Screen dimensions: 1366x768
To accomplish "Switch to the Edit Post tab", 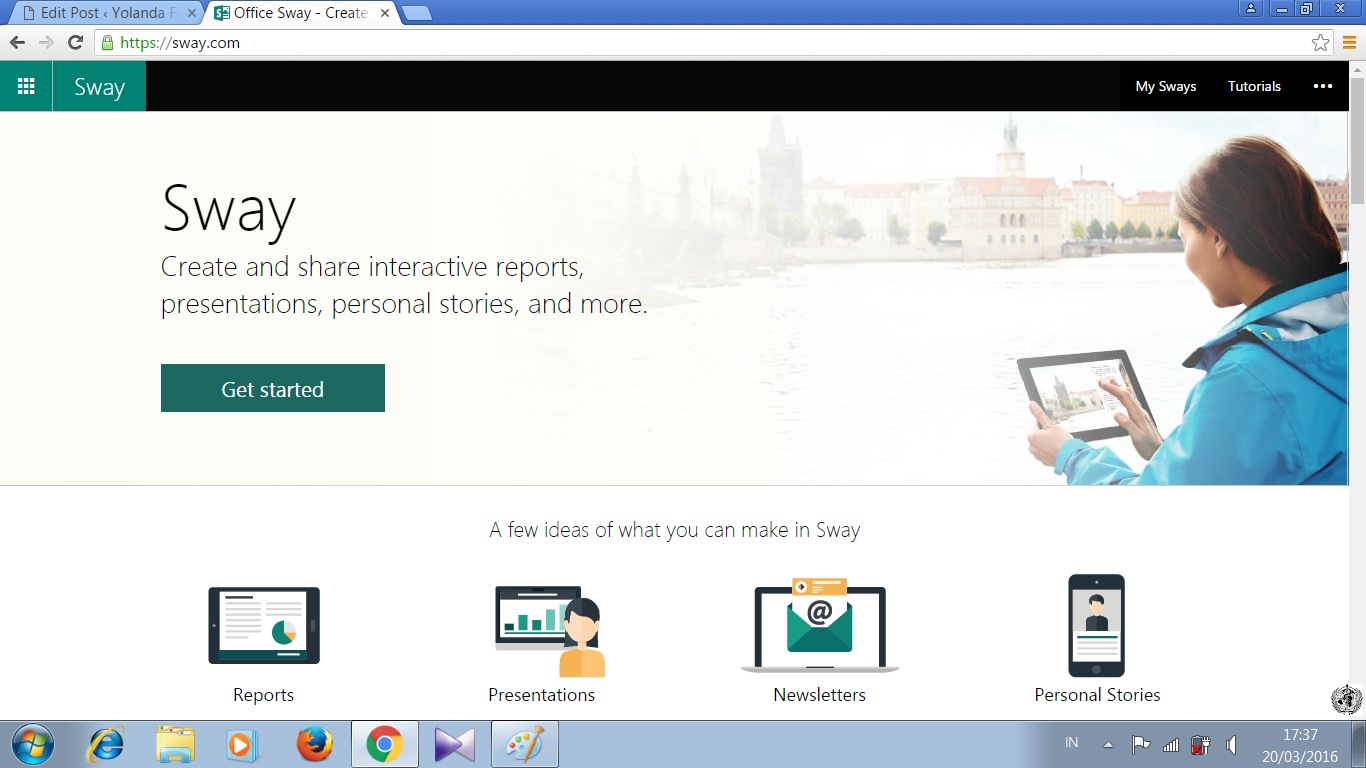I will tap(105, 13).
